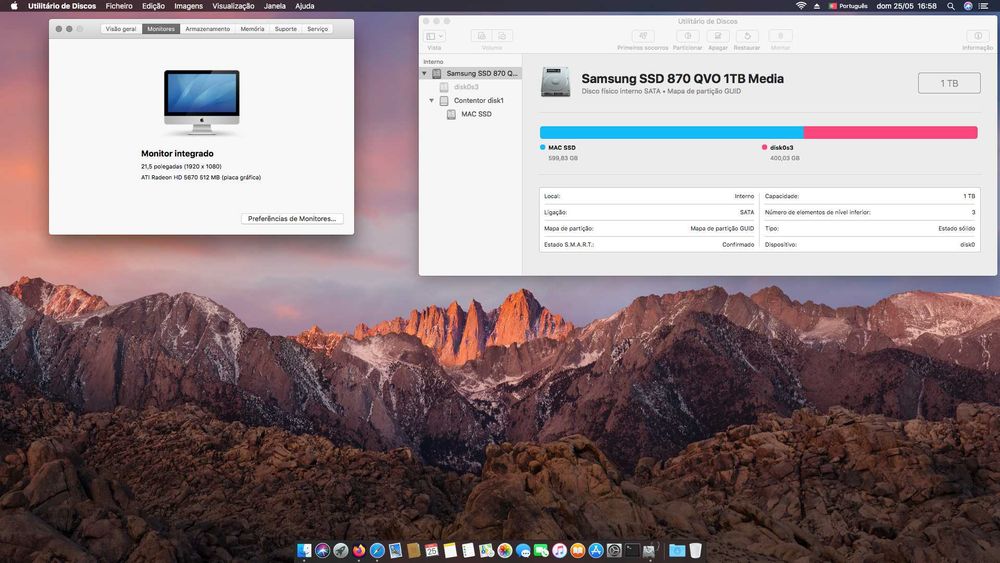Image resolution: width=1000 pixels, height=563 pixels.
Task: Open Safari from the Dock
Action: pos(378,550)
